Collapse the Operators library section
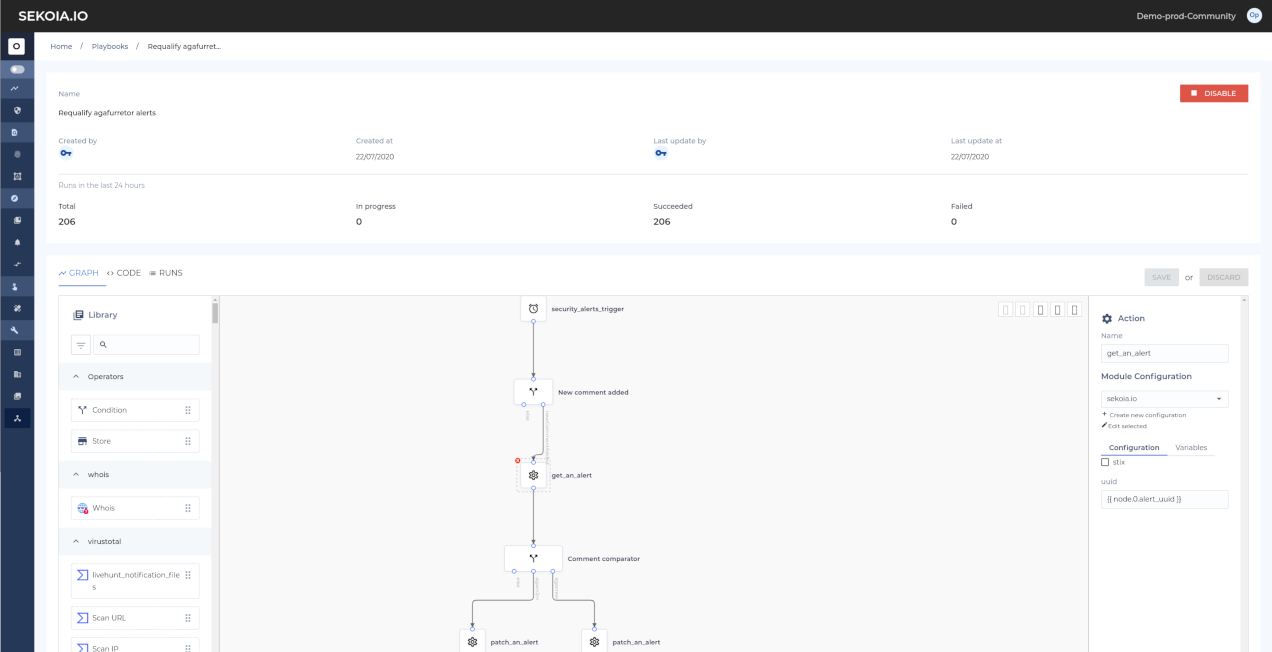Viewport: 1272px width, 652px height. pos(78,377)
